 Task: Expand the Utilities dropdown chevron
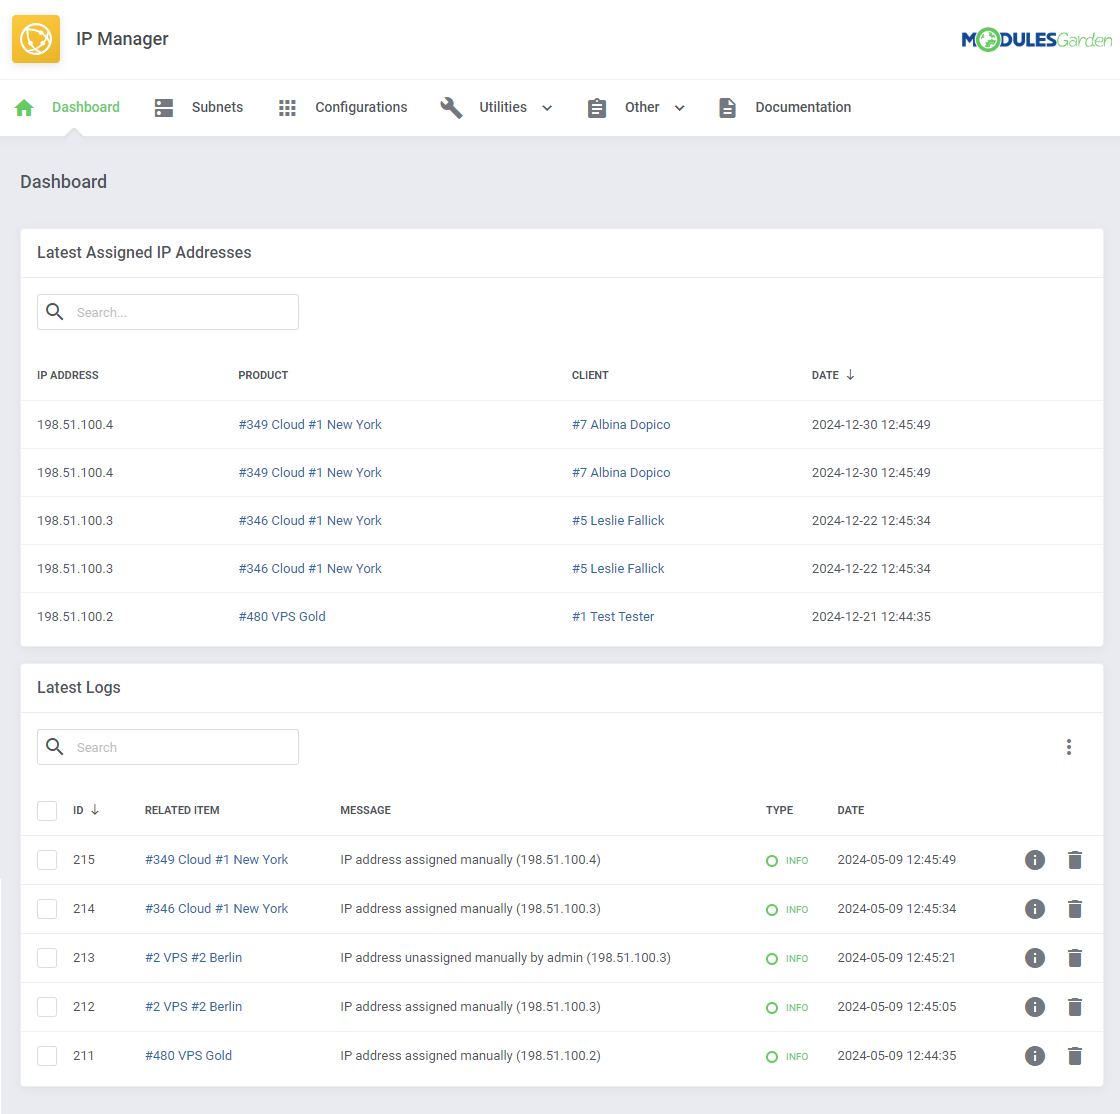[547, 109]
